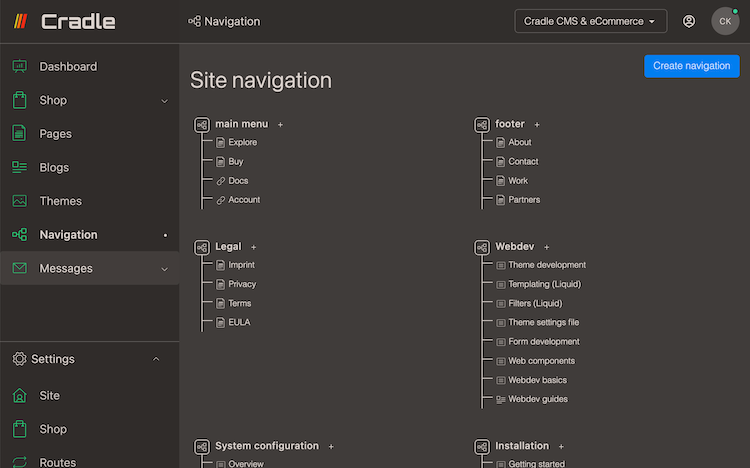Click the Cradle logo stripes icon
The width and height of the screenshot is (750, 468).
20,21
